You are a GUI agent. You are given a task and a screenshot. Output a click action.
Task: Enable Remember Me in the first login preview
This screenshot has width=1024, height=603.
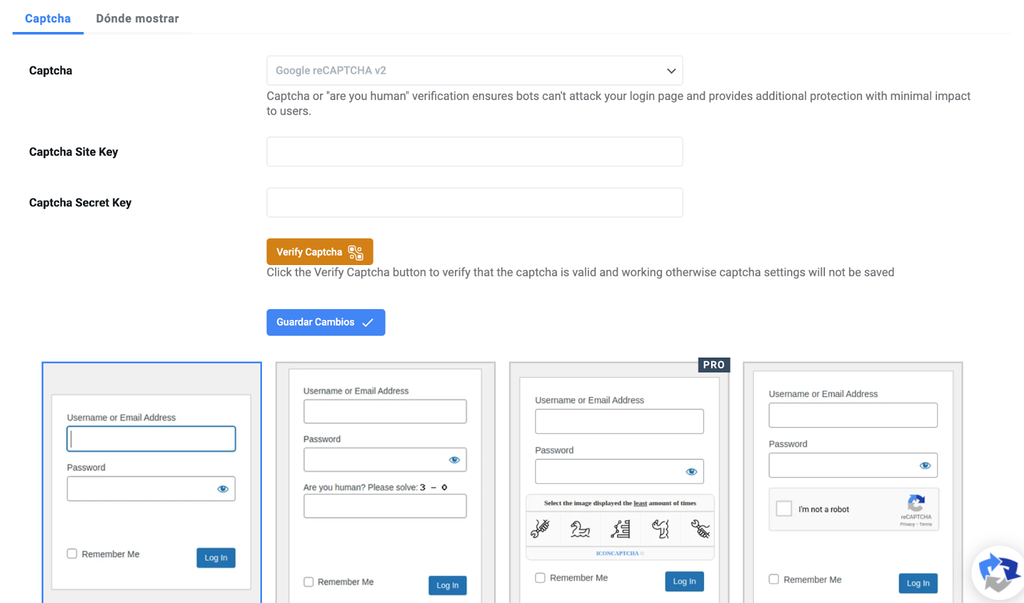[71, 553]
